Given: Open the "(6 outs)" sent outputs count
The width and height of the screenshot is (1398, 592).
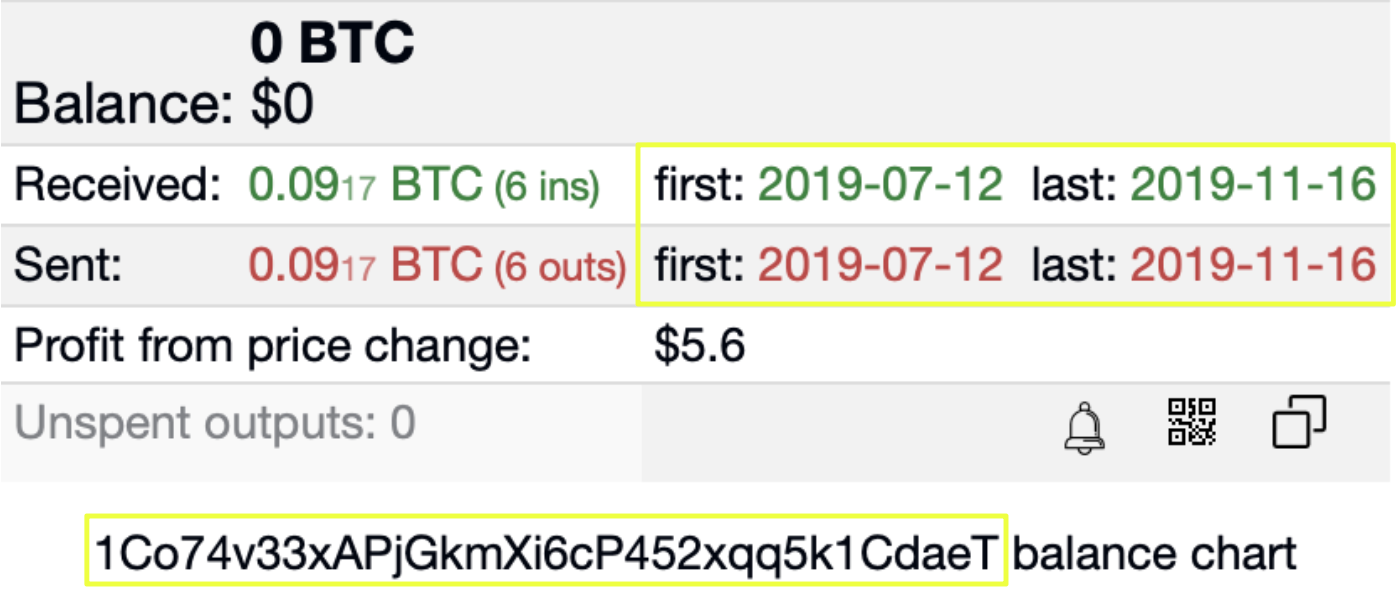Looking at the screenshot, I should [560, 266].
